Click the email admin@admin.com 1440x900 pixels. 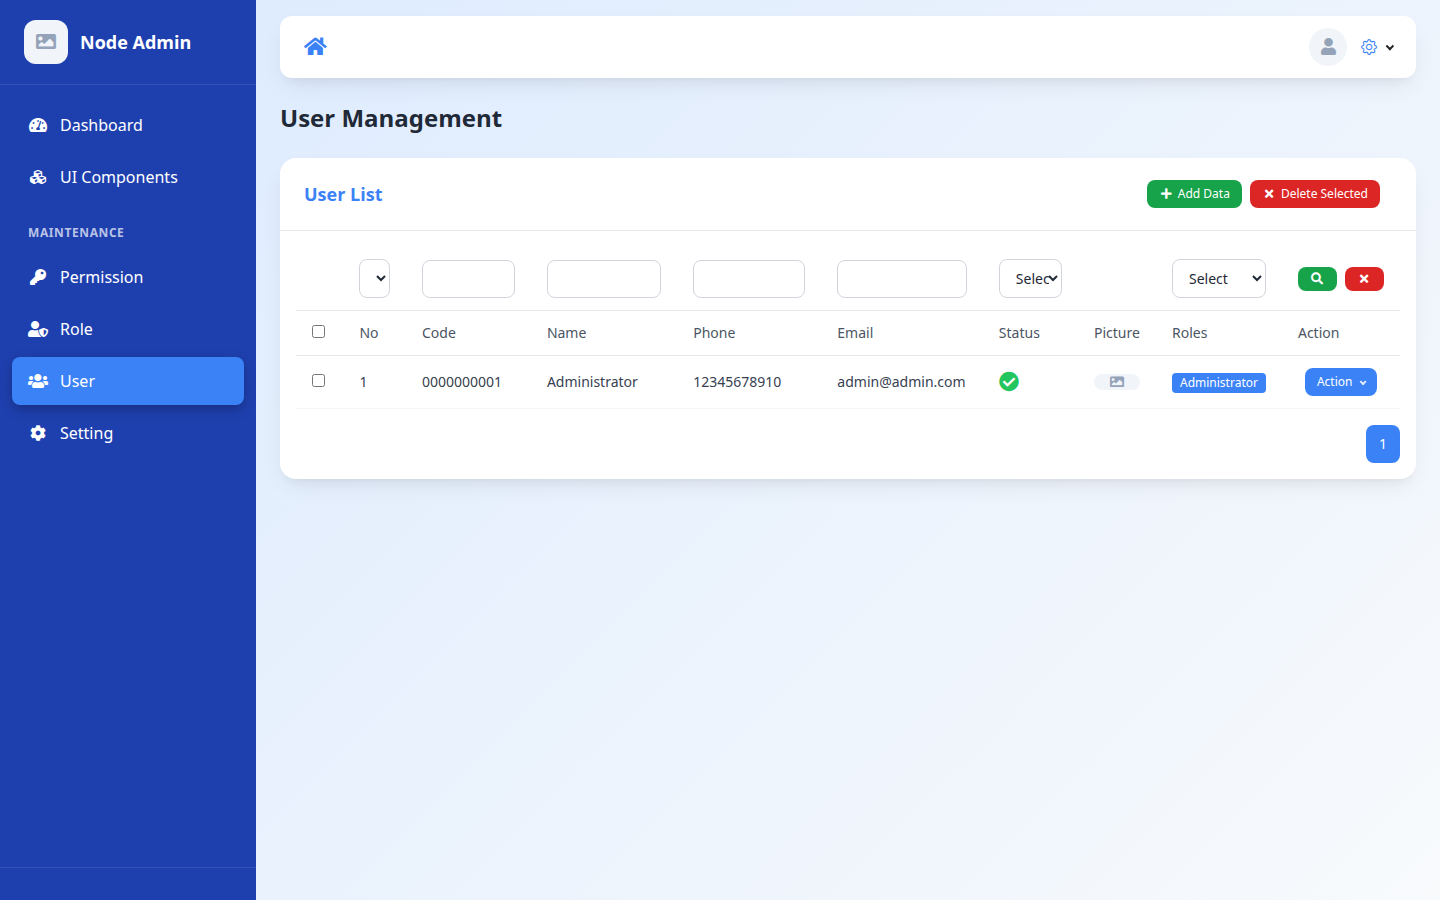(x=901, y=382)
